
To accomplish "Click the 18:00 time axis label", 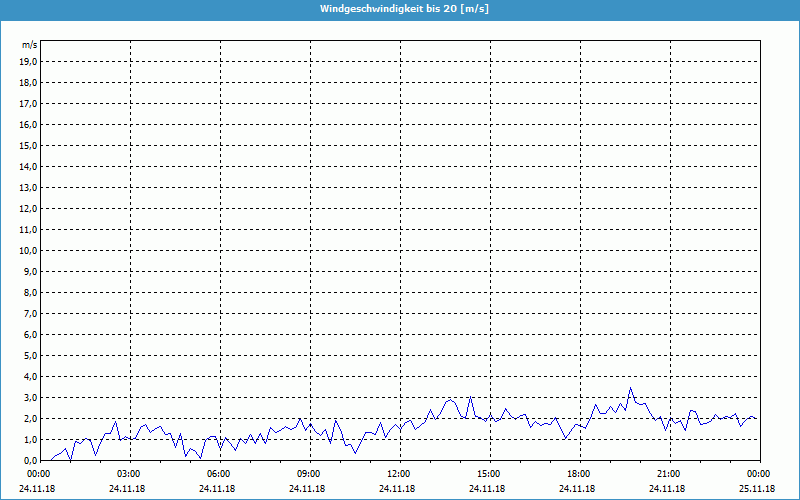I will coord(578,474).
